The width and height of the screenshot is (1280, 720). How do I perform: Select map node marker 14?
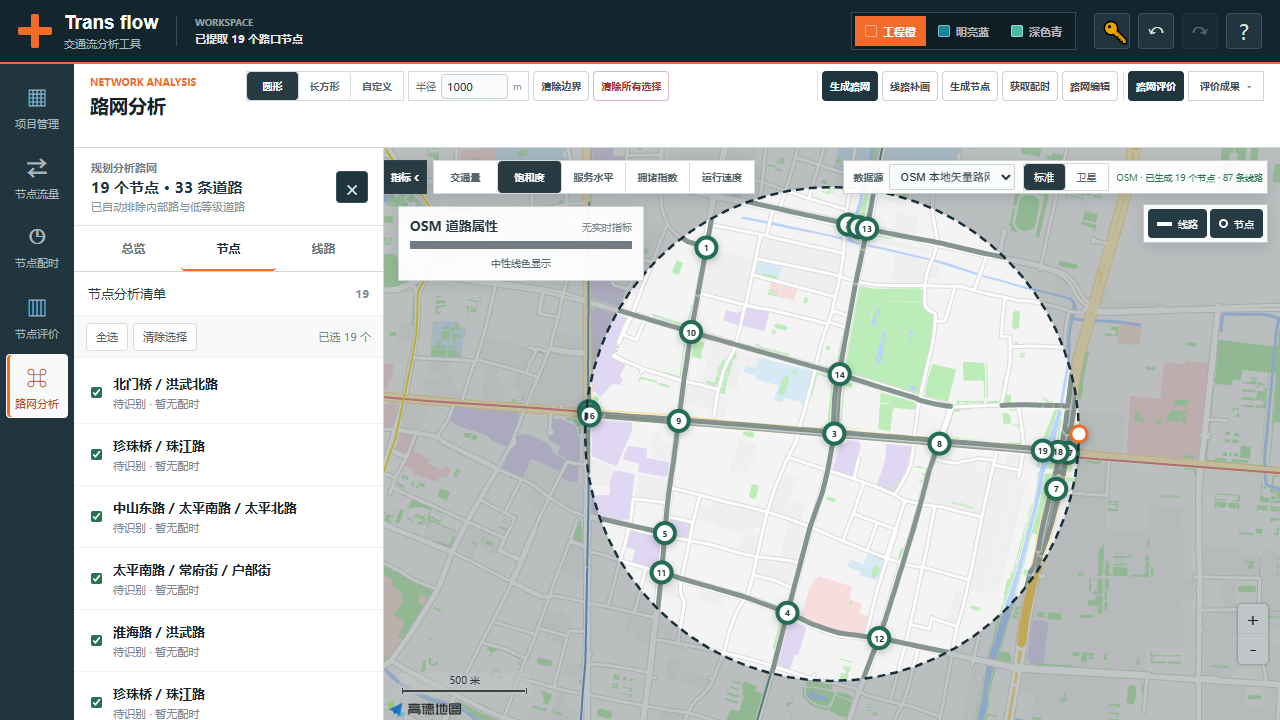[x=839, y=375]
